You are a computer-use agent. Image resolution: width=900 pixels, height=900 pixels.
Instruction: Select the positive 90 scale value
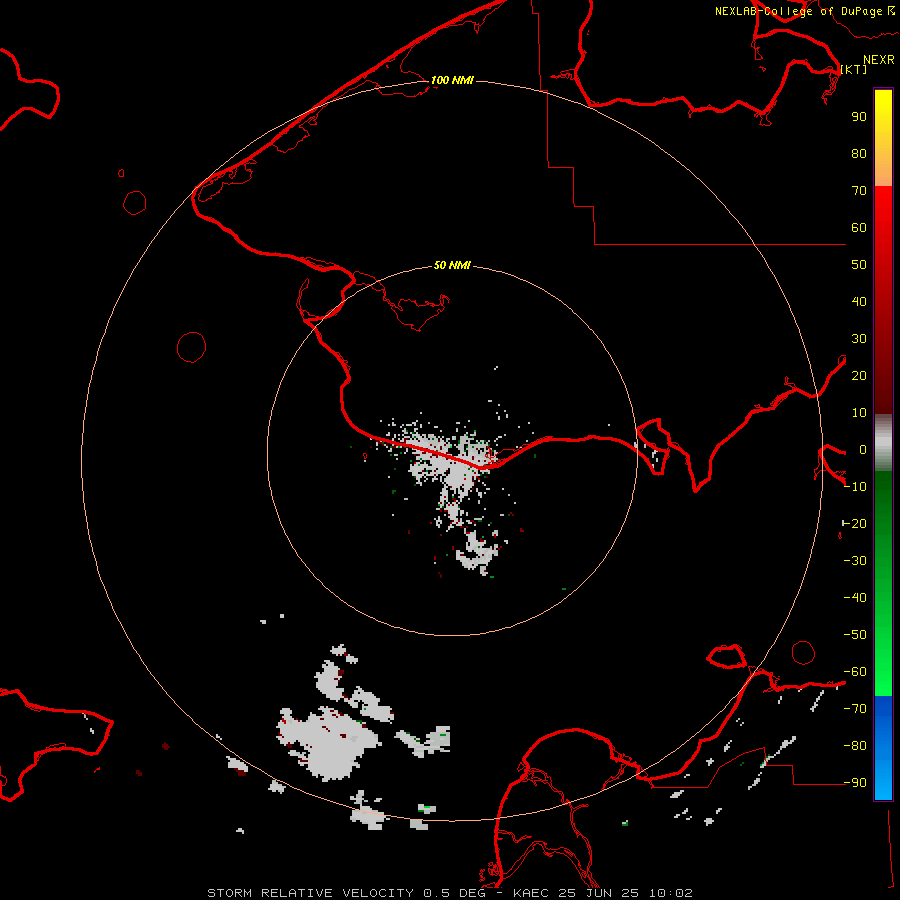coord(859,117)
